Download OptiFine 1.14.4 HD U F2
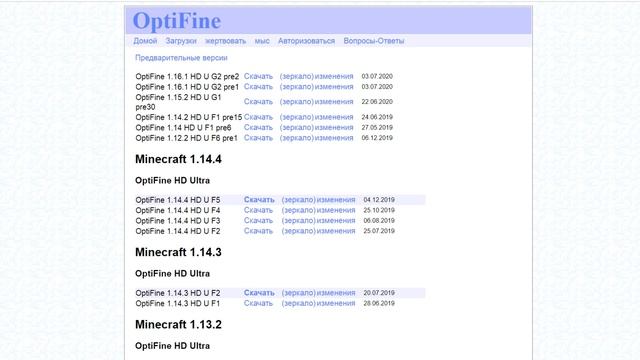Screen dimensions: 640x360 pos(258,231)
